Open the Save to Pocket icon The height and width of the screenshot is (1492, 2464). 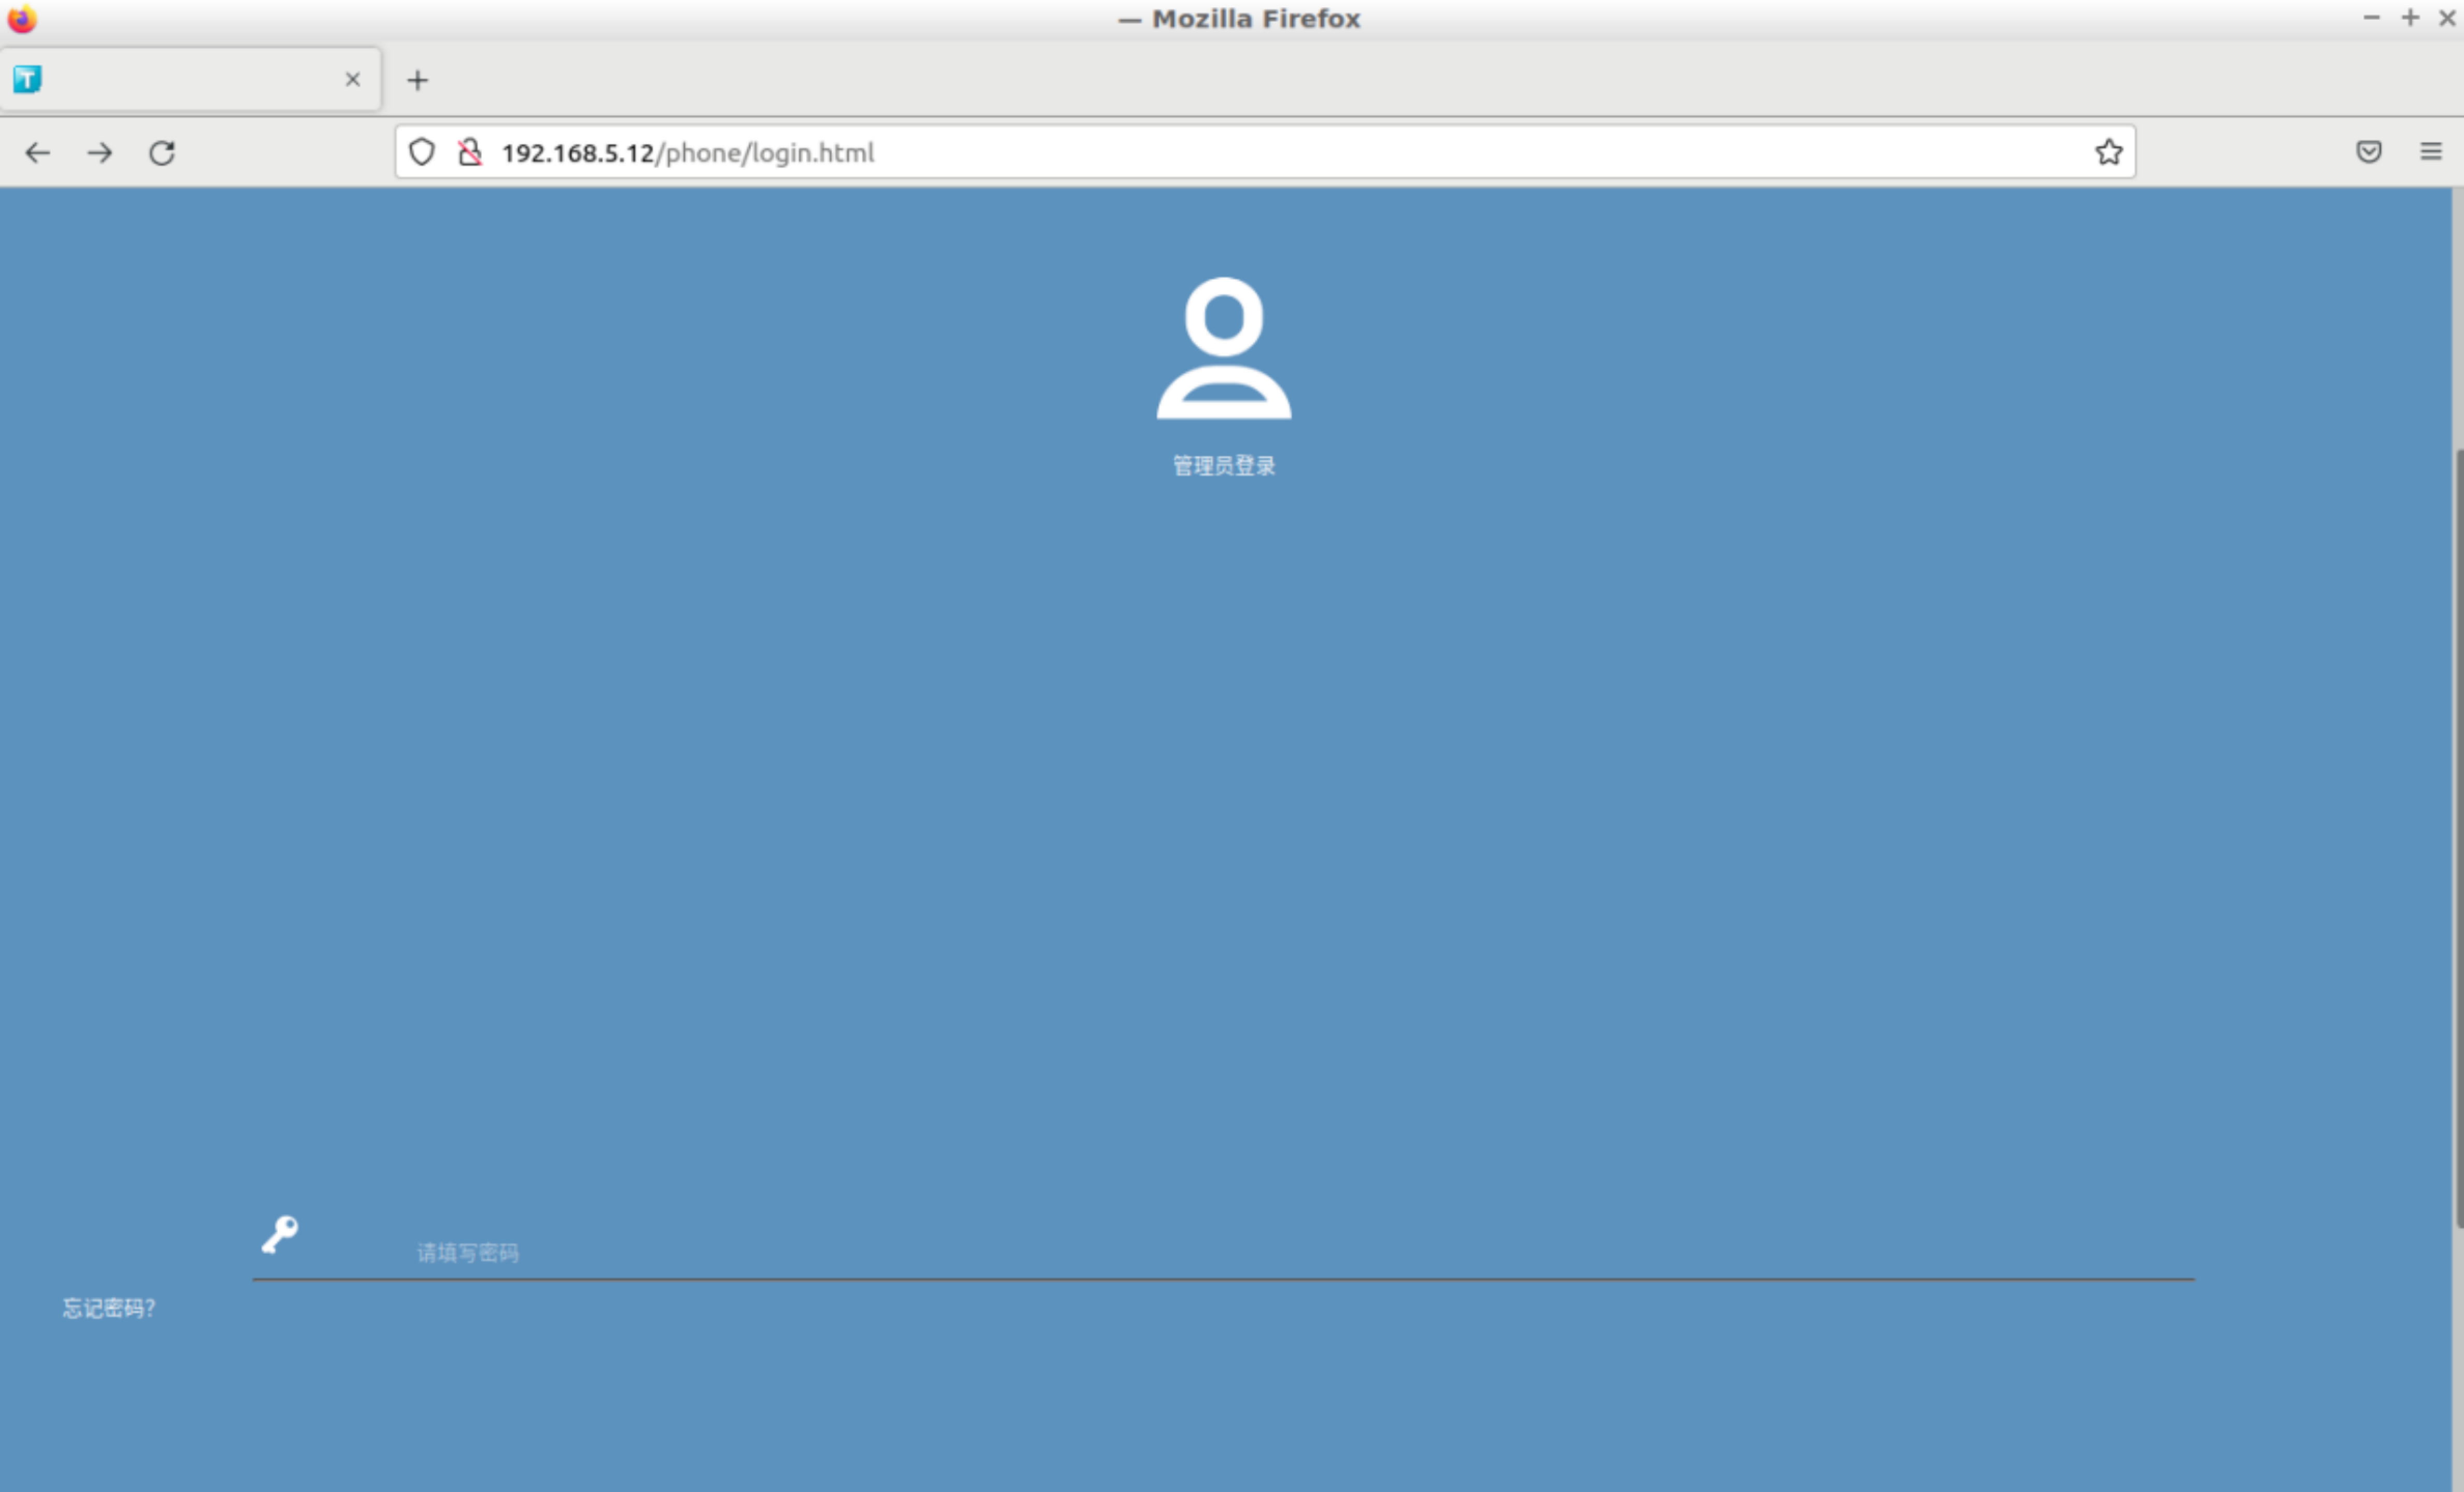pos(2369,152)
